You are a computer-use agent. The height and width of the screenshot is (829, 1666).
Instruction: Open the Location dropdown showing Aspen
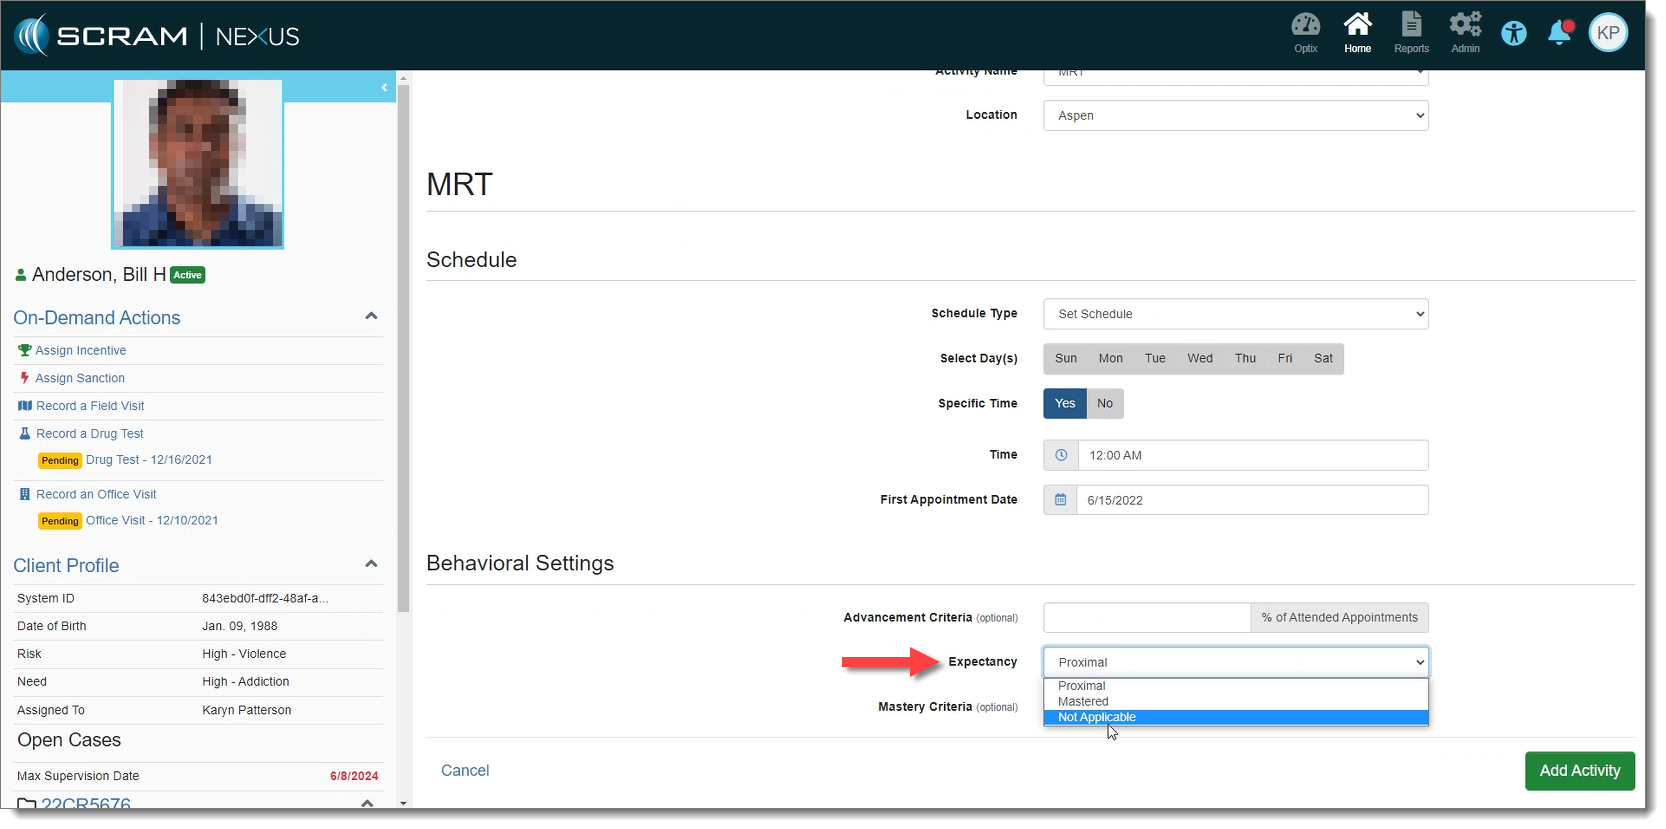(1235, 116)
